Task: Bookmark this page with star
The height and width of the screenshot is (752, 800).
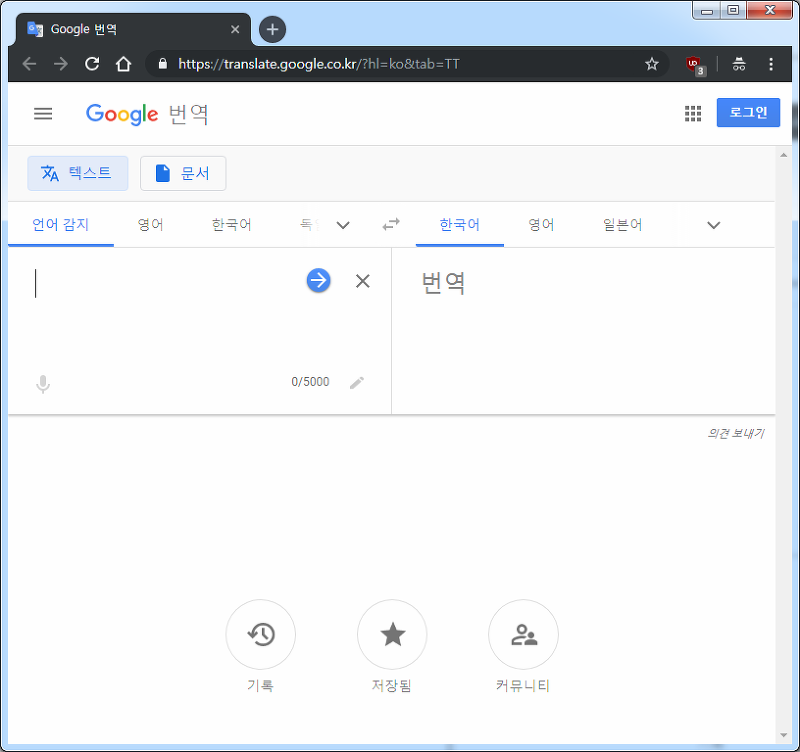Action: click(x=652, y=64)
